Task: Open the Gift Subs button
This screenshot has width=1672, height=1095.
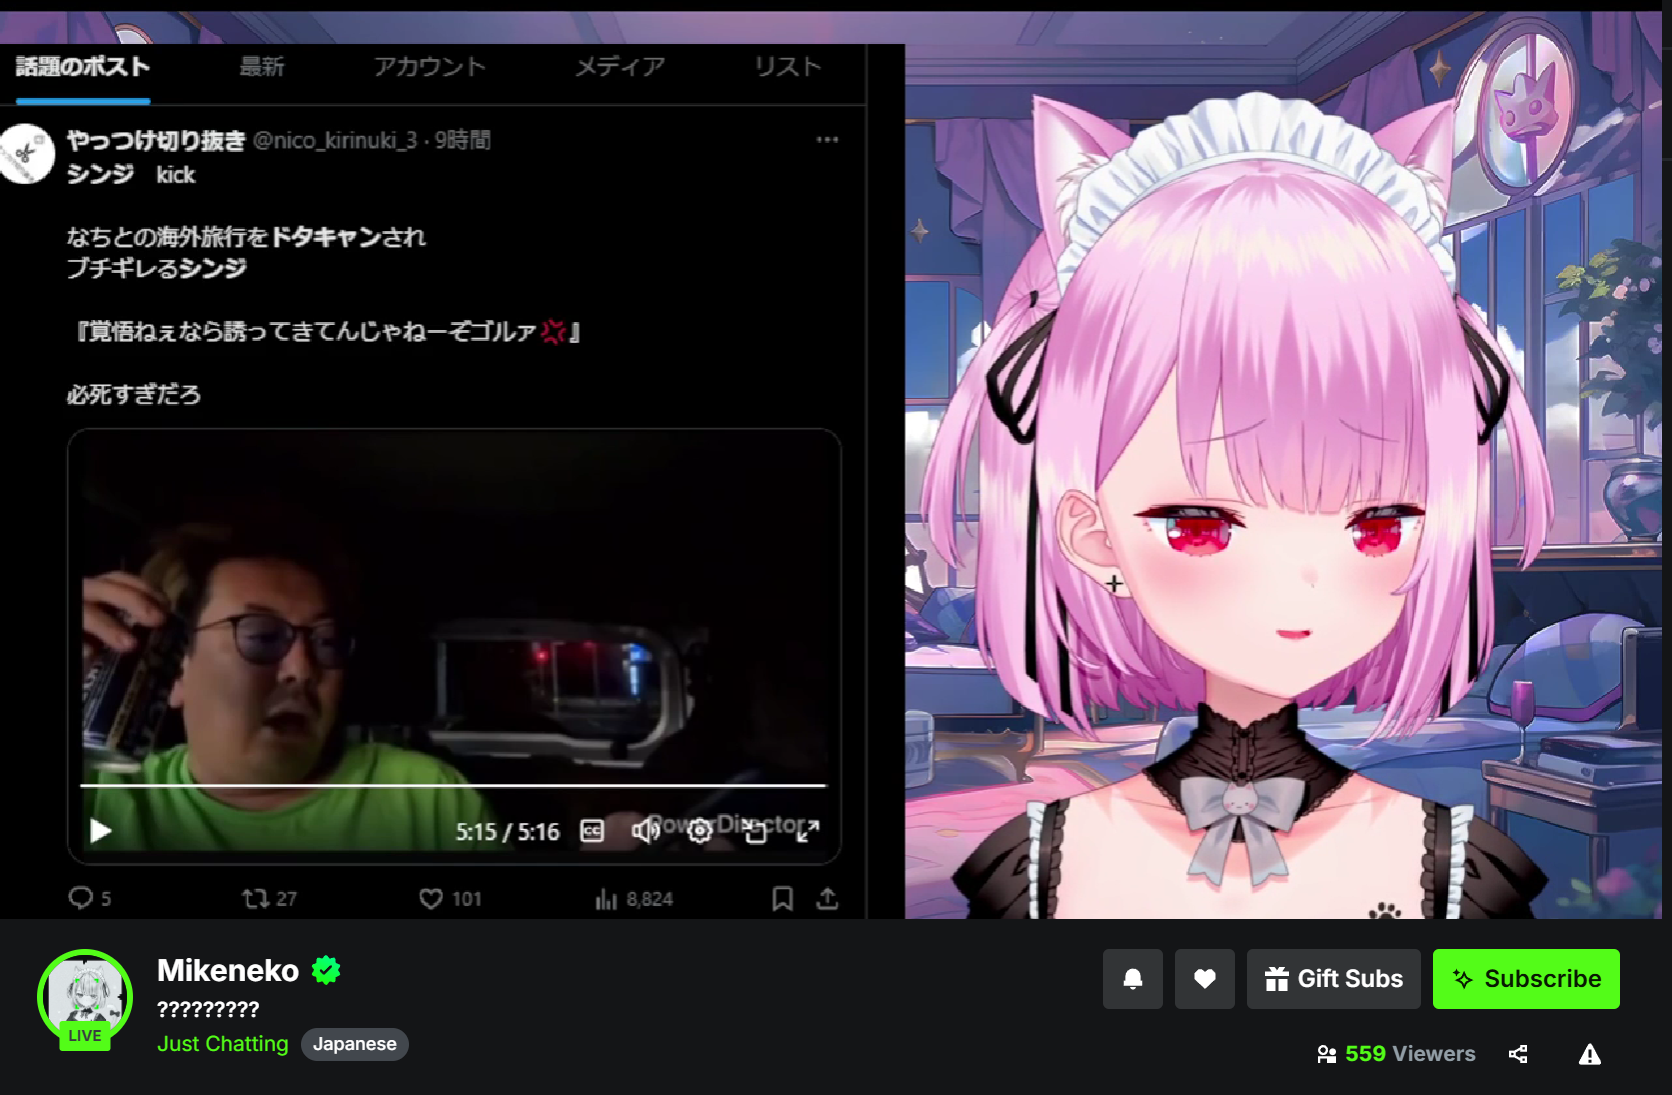Action: 1333,978
